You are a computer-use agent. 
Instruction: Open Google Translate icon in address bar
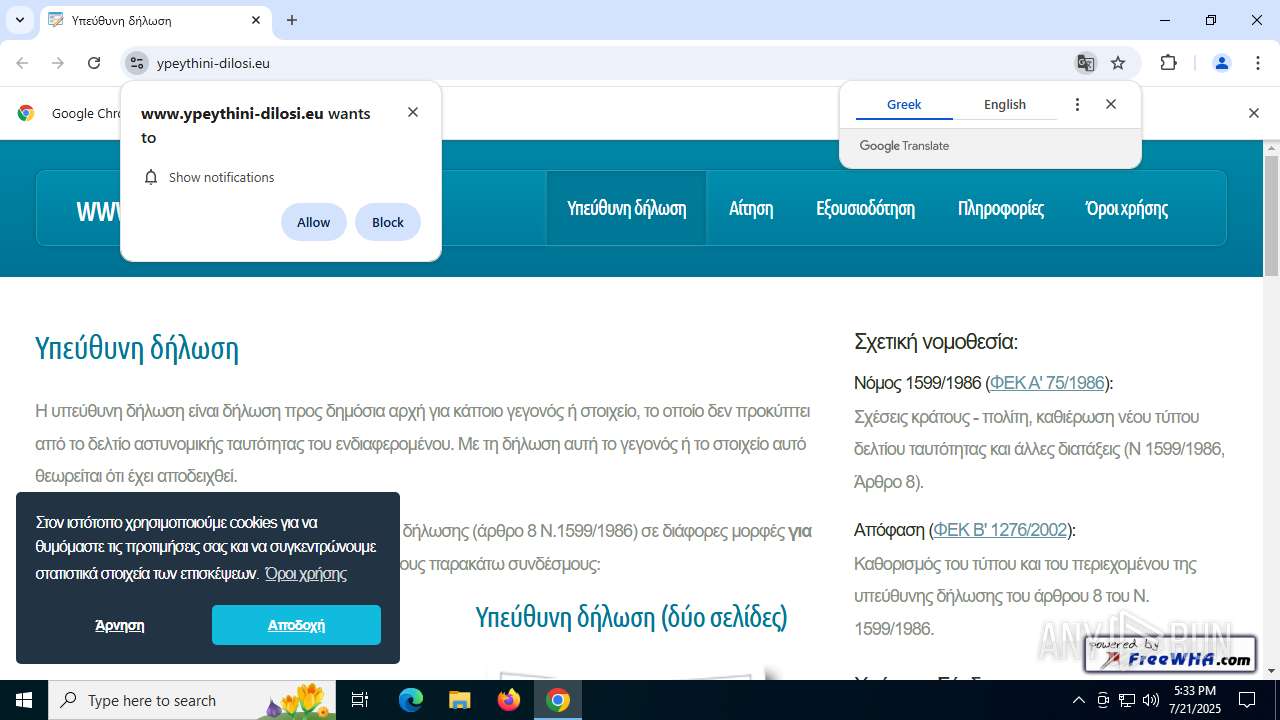(1085, 63)
